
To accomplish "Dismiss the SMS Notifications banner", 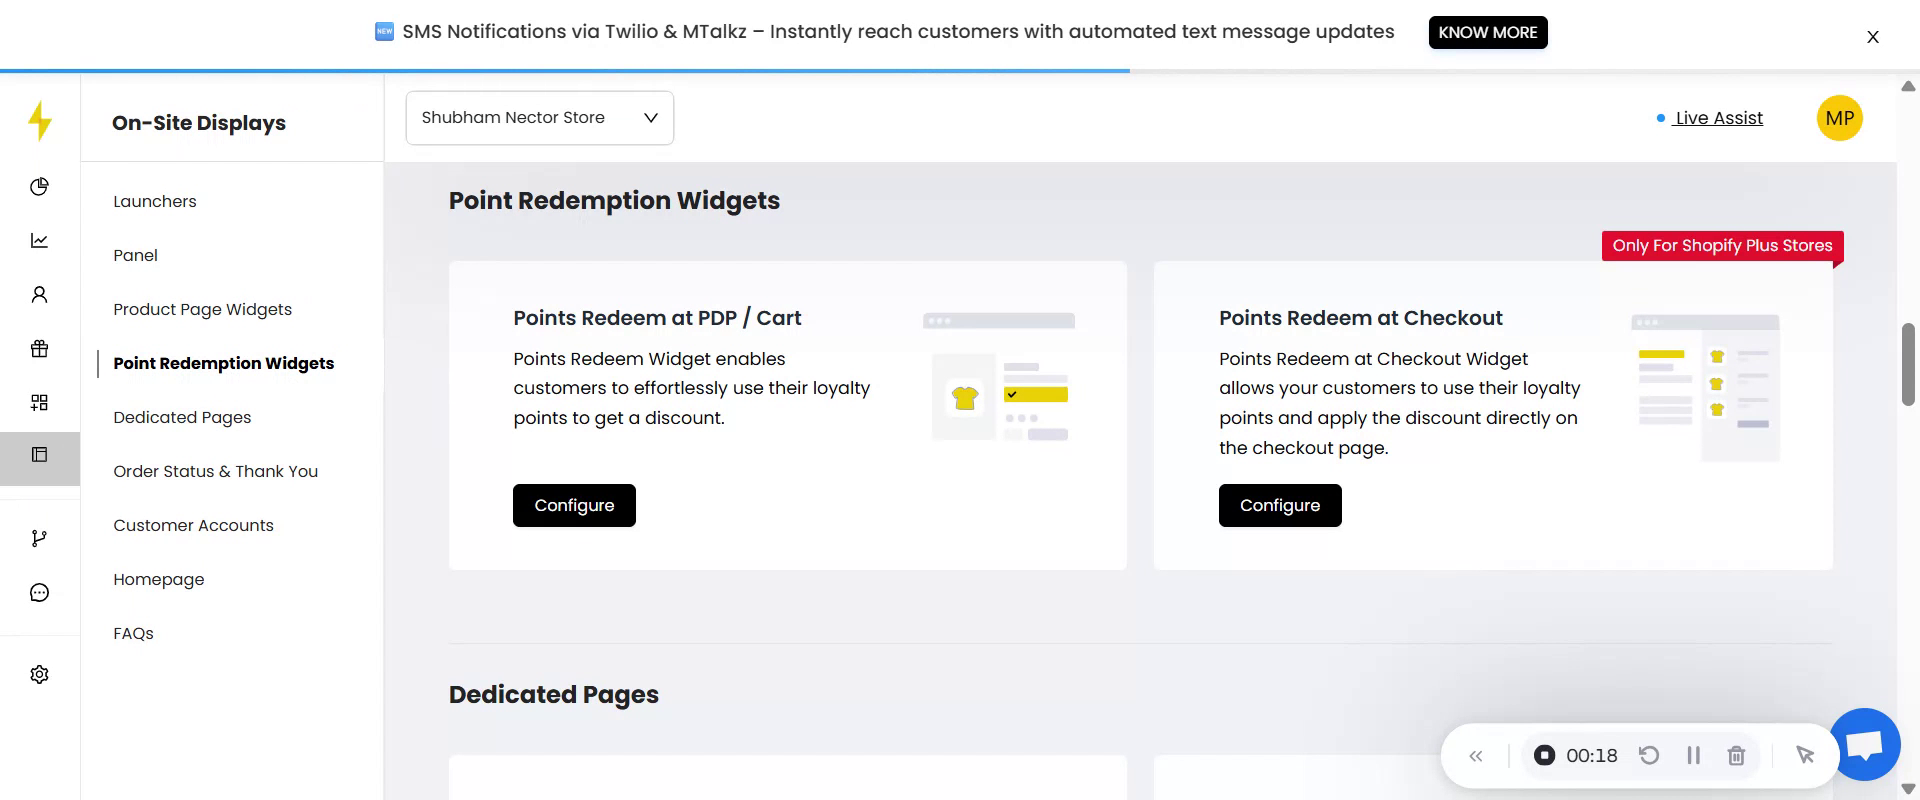I will pyautogui.click(x=1872, y=37).
